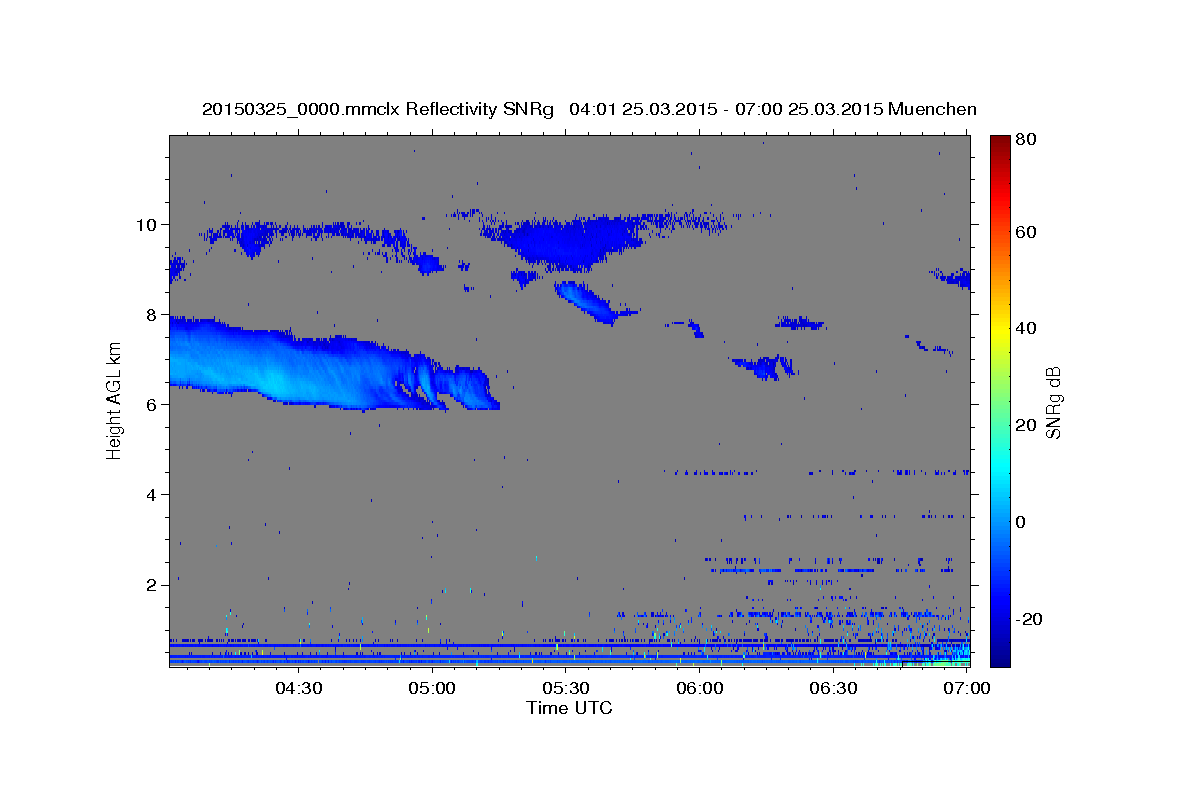Click the colorbar label '0'
The image size is (1200, 800).
pyautogui.click(x=1021, y=521)
